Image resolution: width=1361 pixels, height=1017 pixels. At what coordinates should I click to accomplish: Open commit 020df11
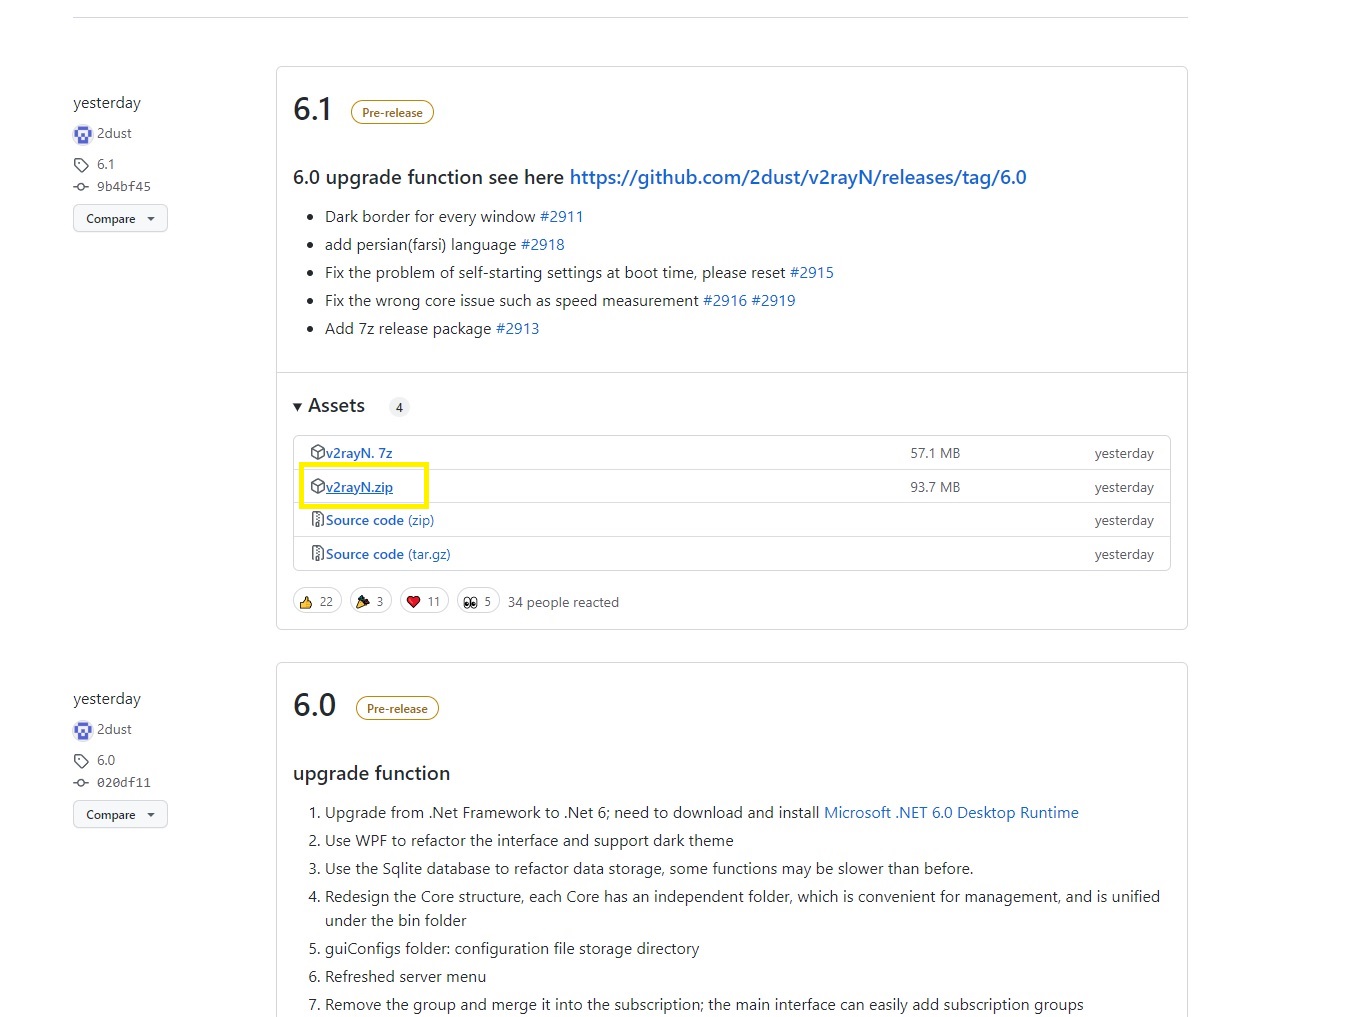click(x=124, y=783)
